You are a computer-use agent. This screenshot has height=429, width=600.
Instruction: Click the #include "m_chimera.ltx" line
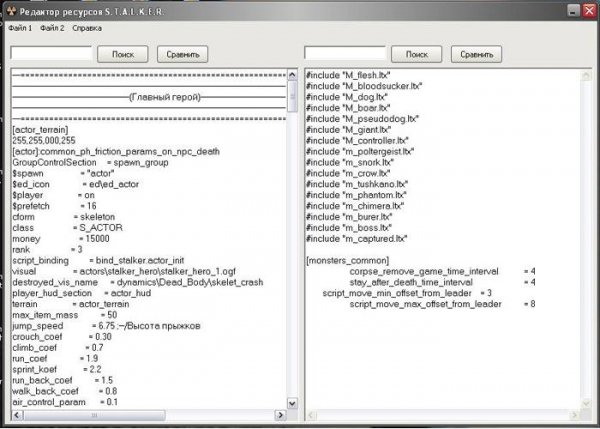click(355, 206)
